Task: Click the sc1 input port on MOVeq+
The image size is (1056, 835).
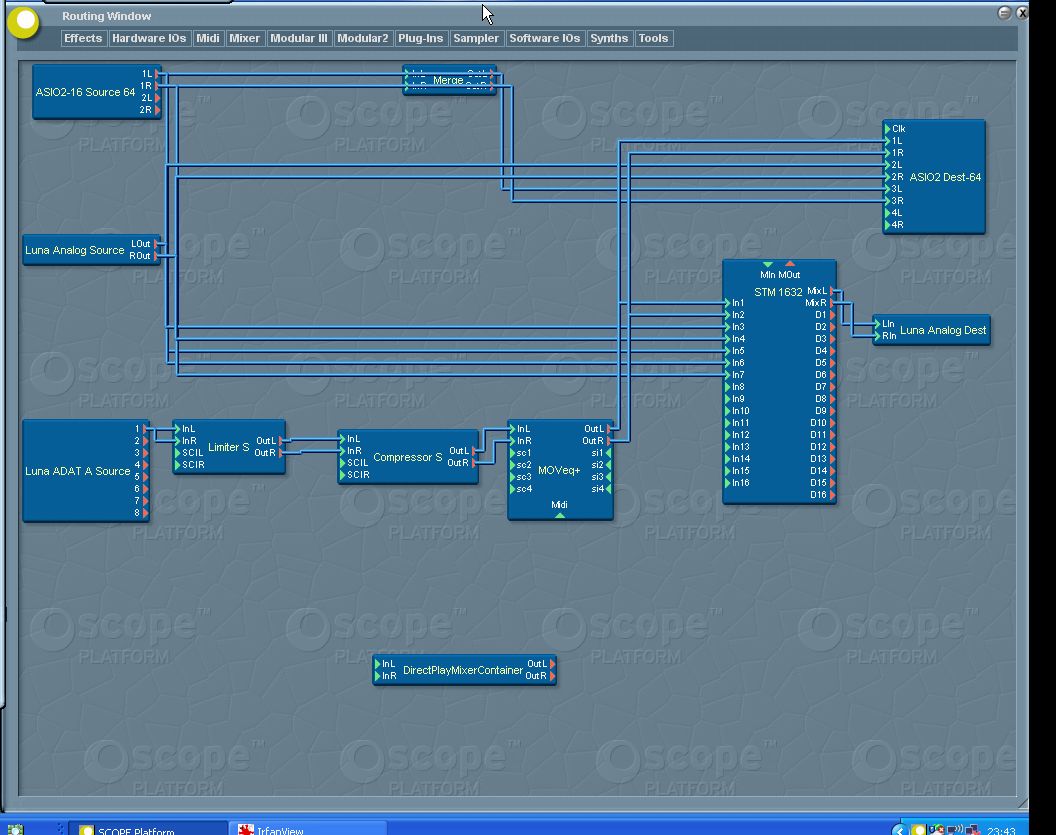Action: coord(513,453)
